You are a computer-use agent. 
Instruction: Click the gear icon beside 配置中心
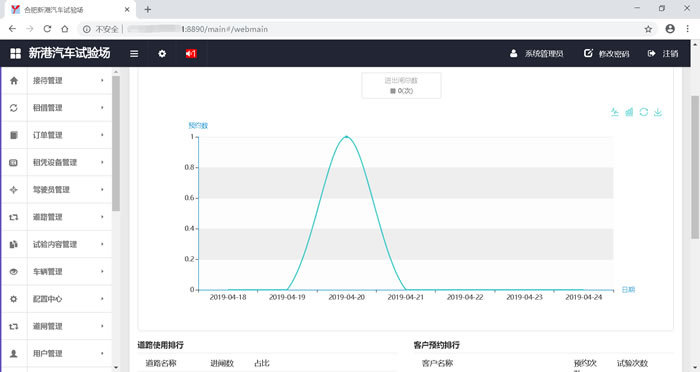click(x=14, y=299)
